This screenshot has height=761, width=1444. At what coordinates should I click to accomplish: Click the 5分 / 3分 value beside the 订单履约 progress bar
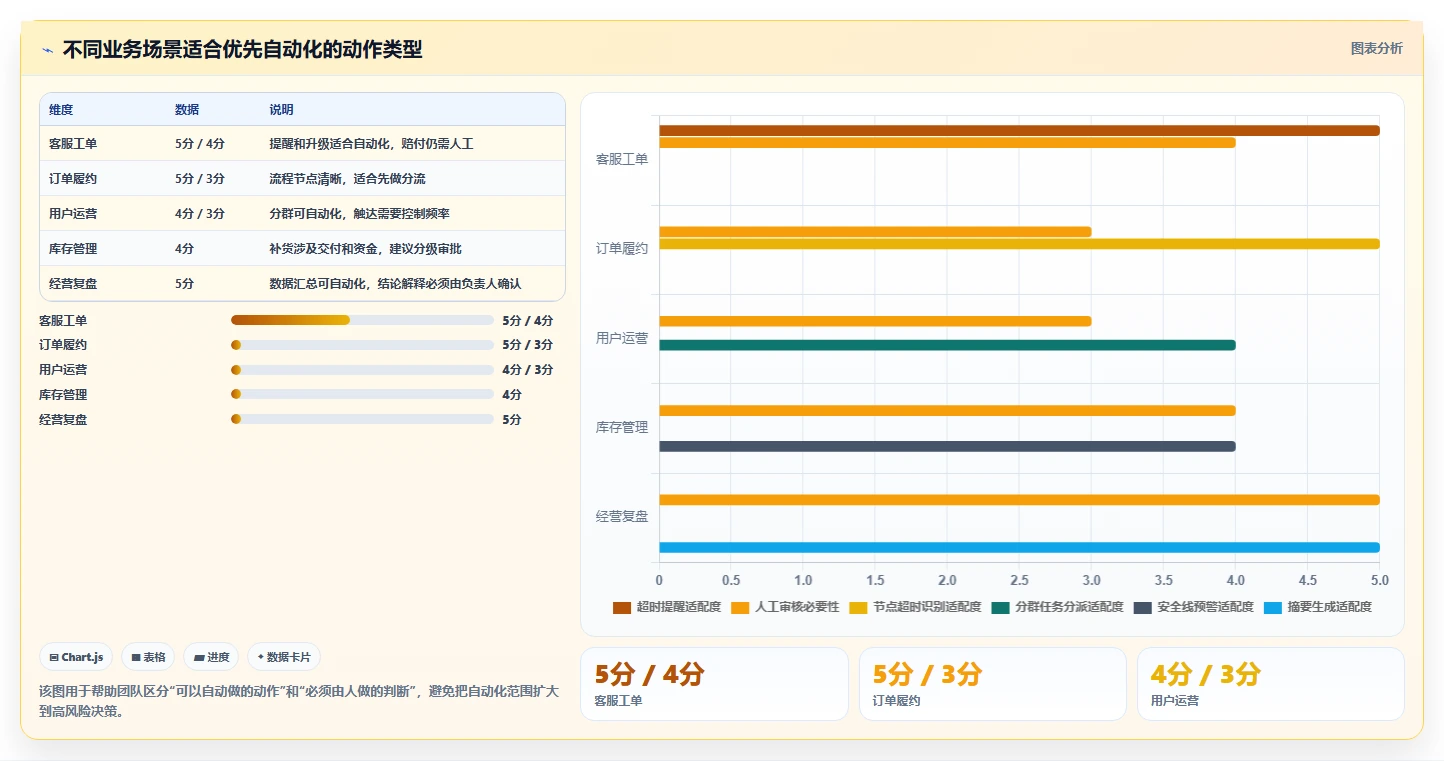click(x=527, y=345)
